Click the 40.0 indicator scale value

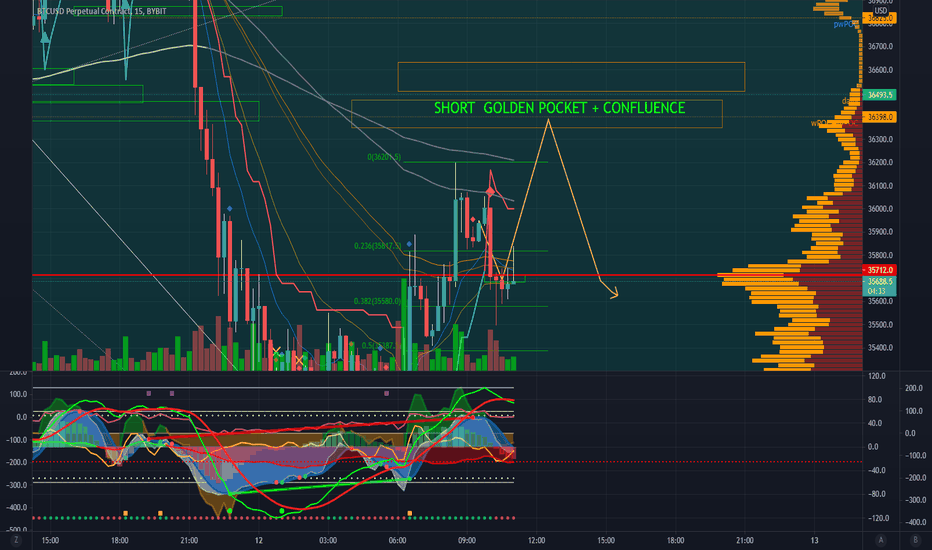click(875, 423)
